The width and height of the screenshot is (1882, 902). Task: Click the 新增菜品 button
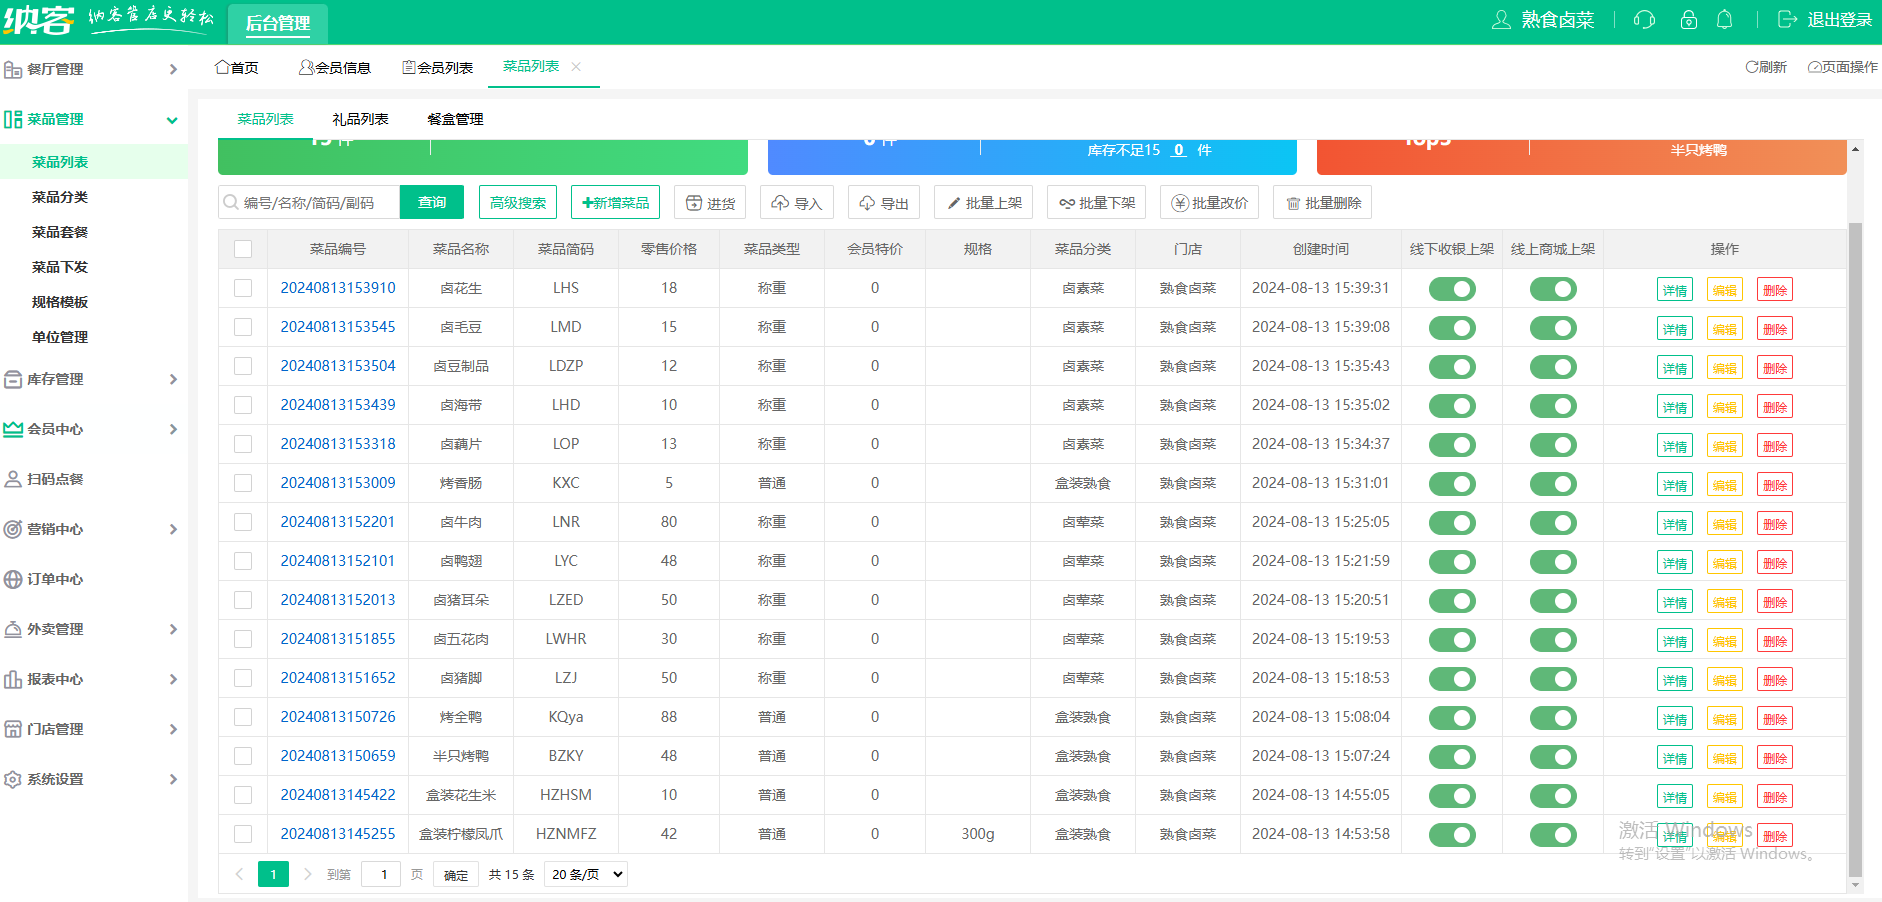click(x=615, y=203)
